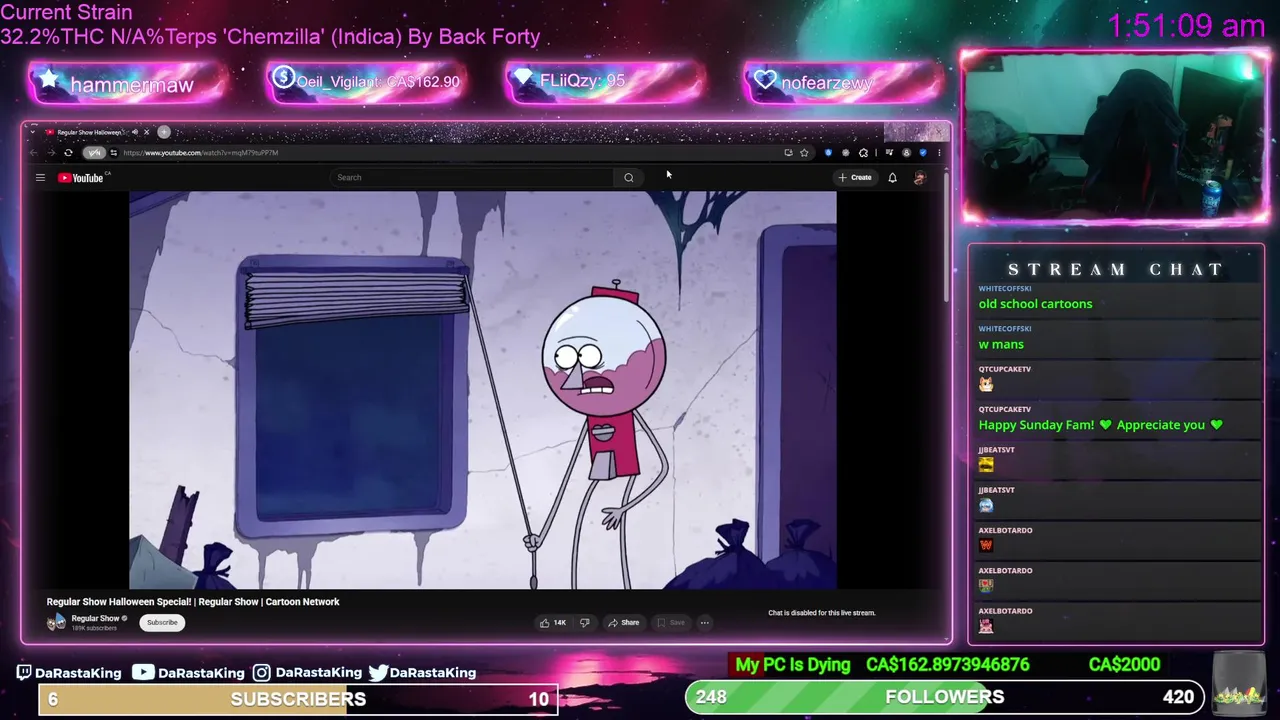
Task: Click the '189K subscribers' text
Action: pos(94,628)
